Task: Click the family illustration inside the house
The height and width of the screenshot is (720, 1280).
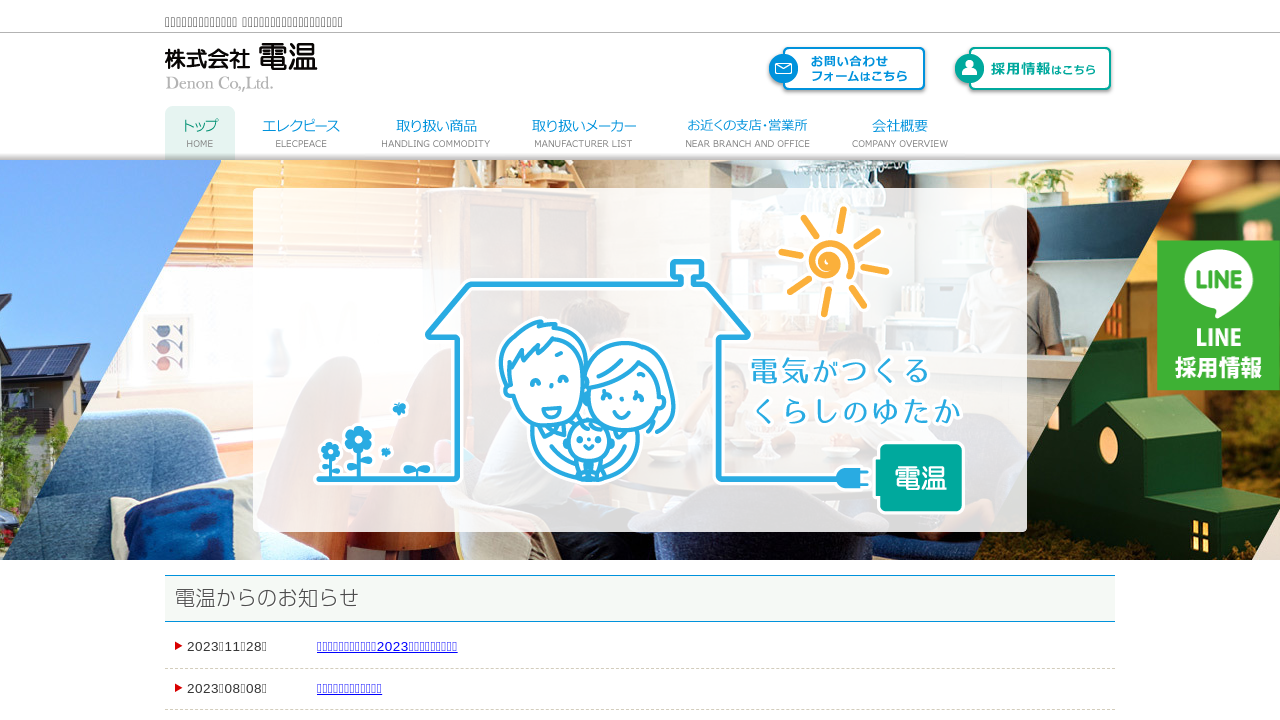Action: [x=585, y=400]
